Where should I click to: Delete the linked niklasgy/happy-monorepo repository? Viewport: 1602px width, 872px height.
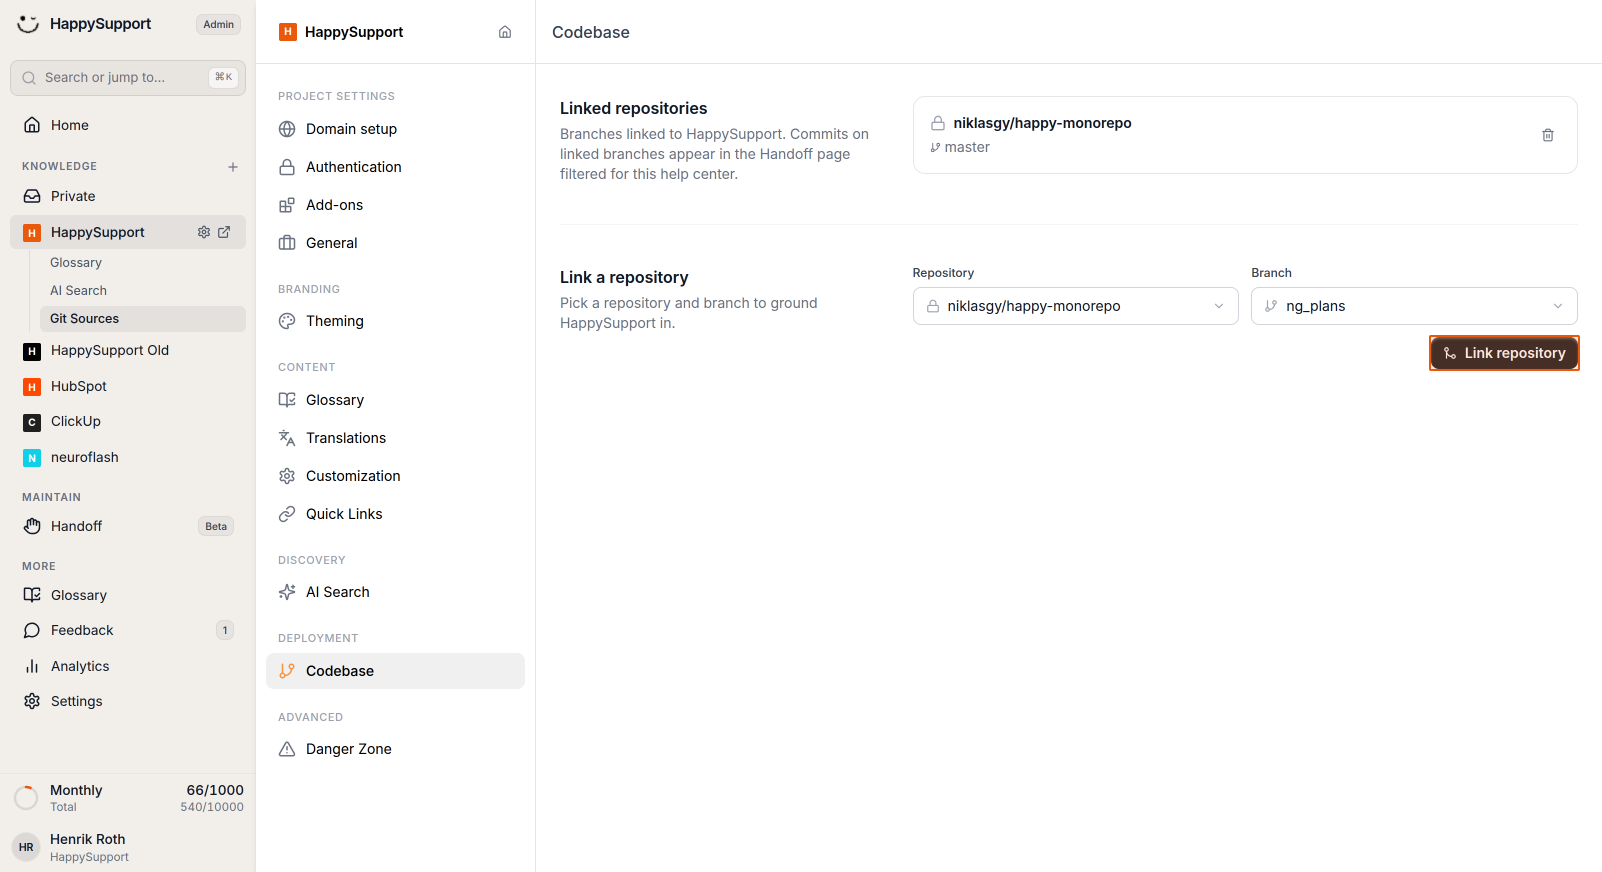point(1548,135)
